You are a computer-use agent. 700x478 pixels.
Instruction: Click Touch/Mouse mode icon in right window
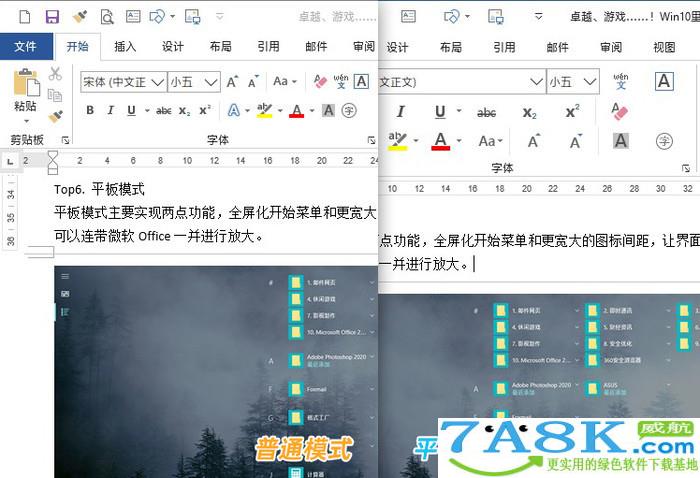[x=496, y=17]
